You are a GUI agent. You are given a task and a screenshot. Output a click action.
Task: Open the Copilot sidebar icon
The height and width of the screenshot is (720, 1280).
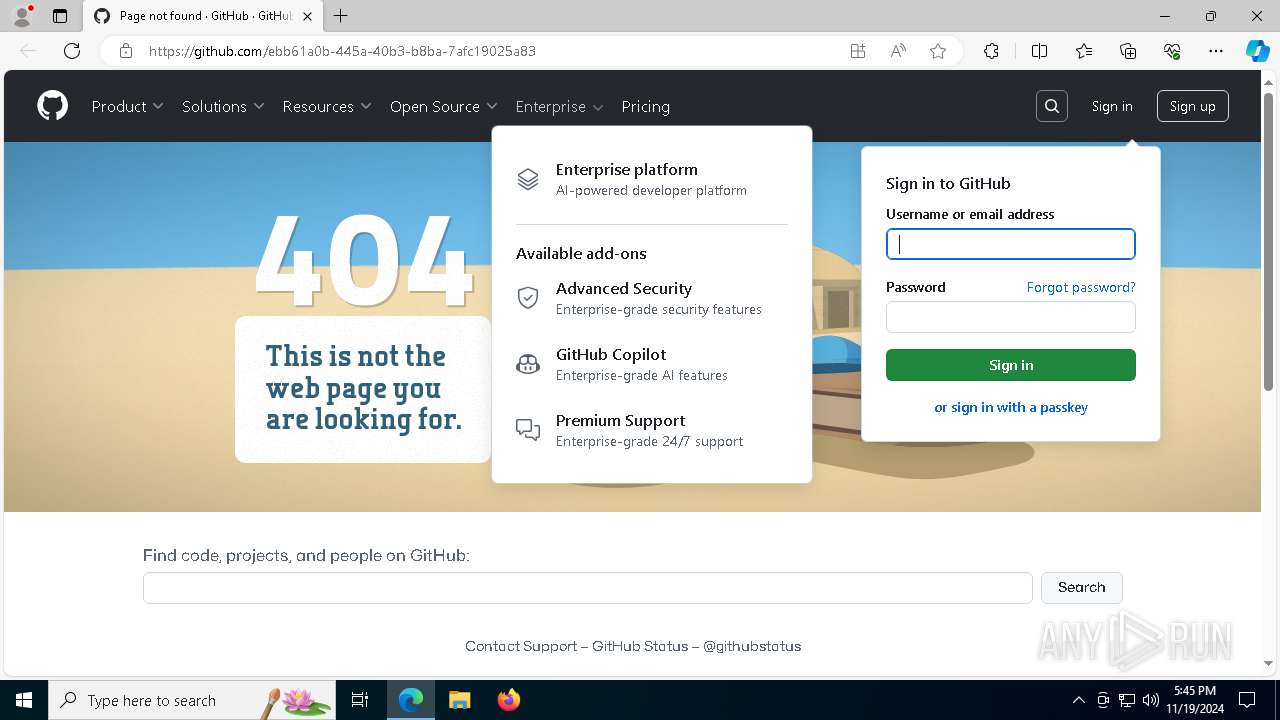tap(1257, 51)
